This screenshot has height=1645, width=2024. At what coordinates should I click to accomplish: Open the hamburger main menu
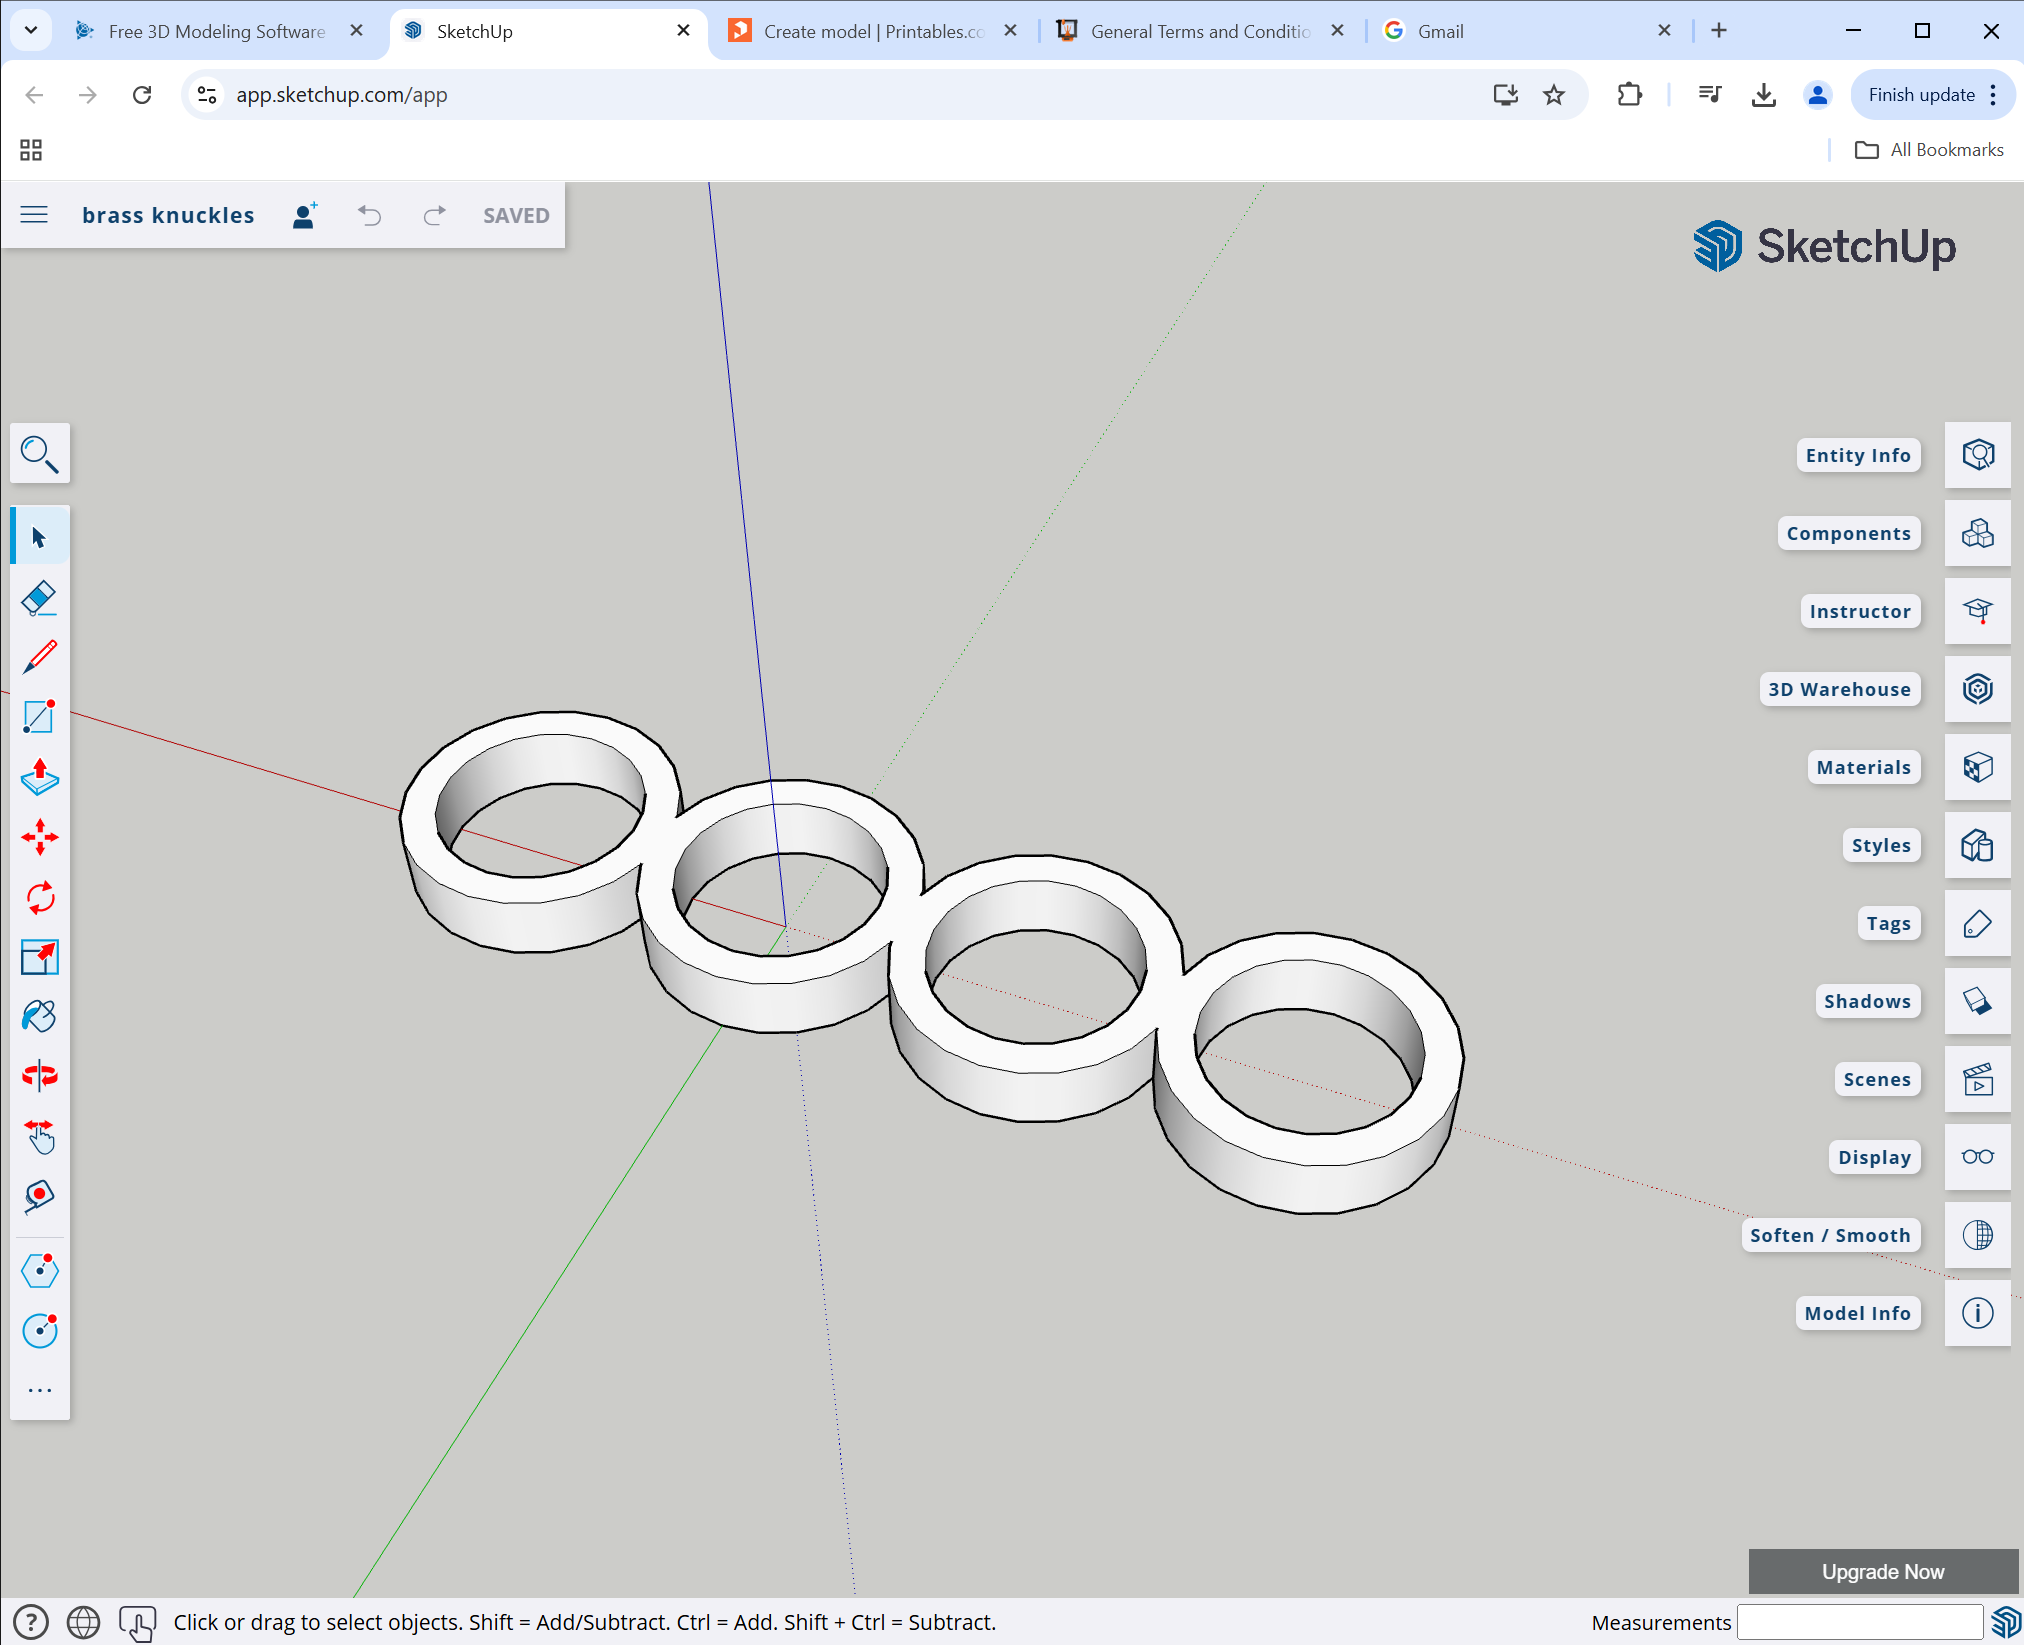coord(34,215)
